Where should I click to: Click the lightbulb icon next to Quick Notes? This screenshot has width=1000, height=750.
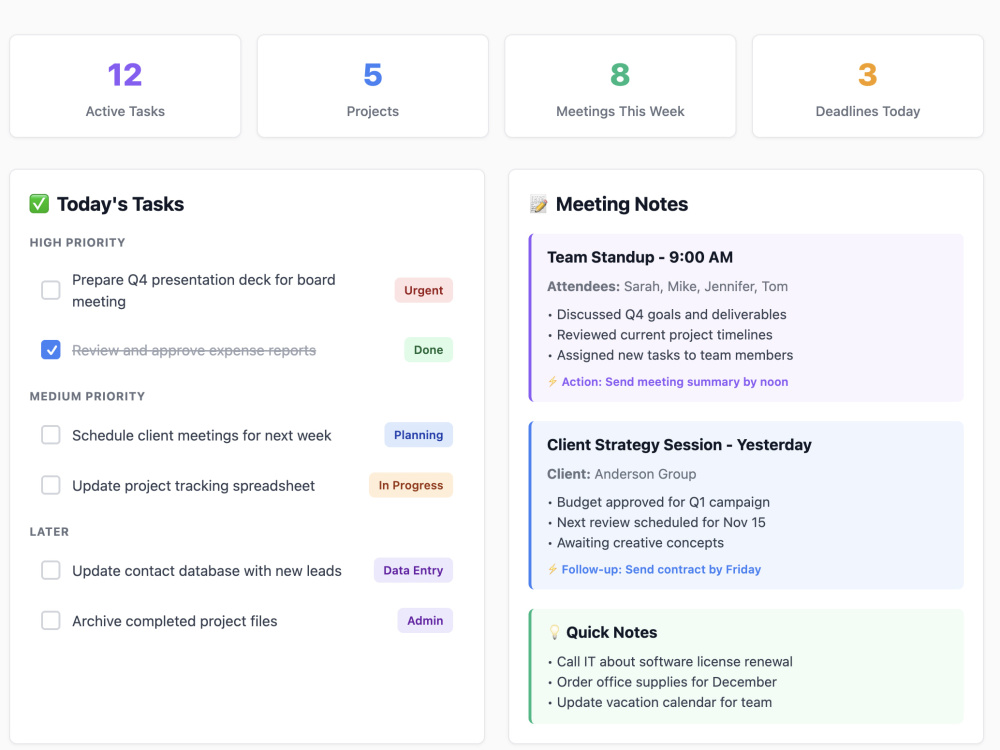554,632
